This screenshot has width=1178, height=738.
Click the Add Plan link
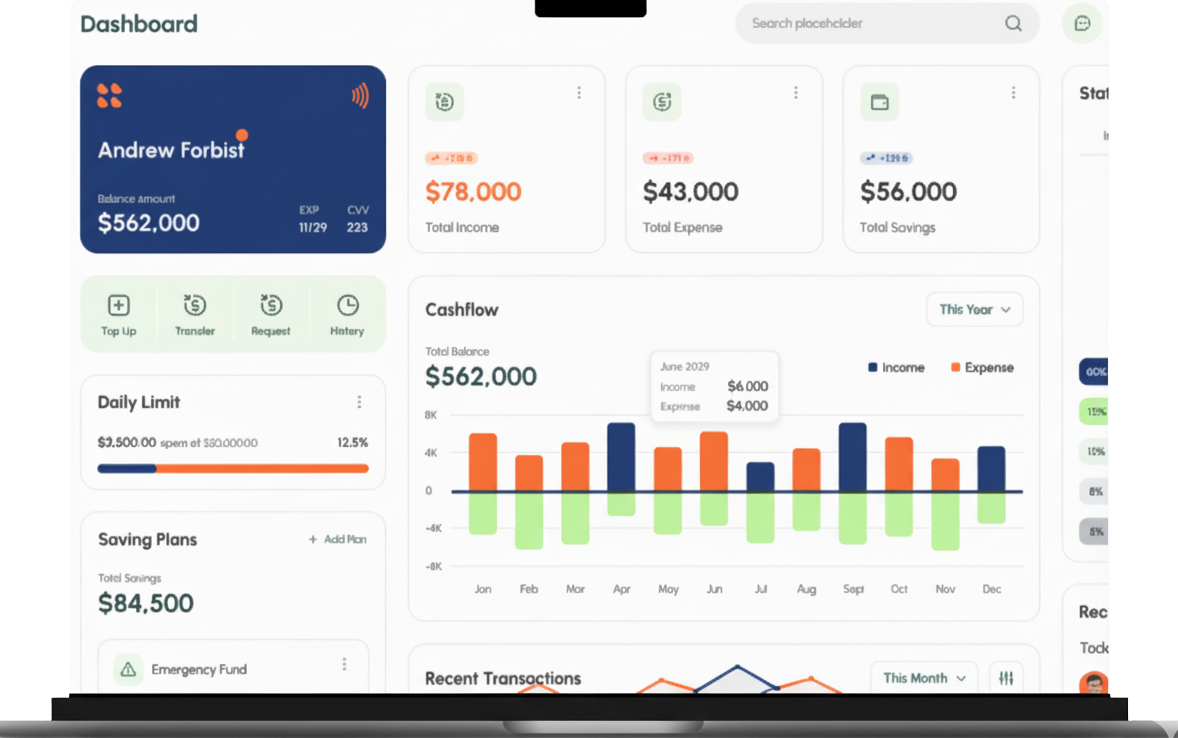pos(337,540)
